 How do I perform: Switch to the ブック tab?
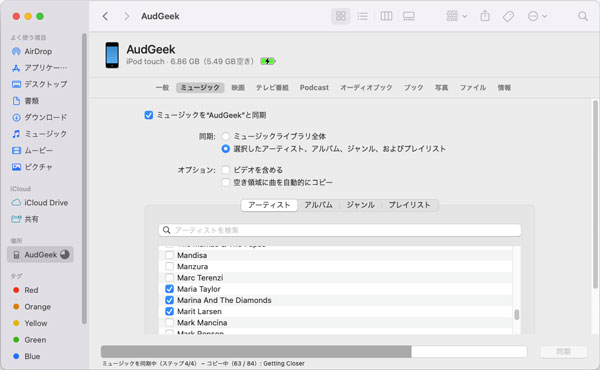tap(414, 88)
